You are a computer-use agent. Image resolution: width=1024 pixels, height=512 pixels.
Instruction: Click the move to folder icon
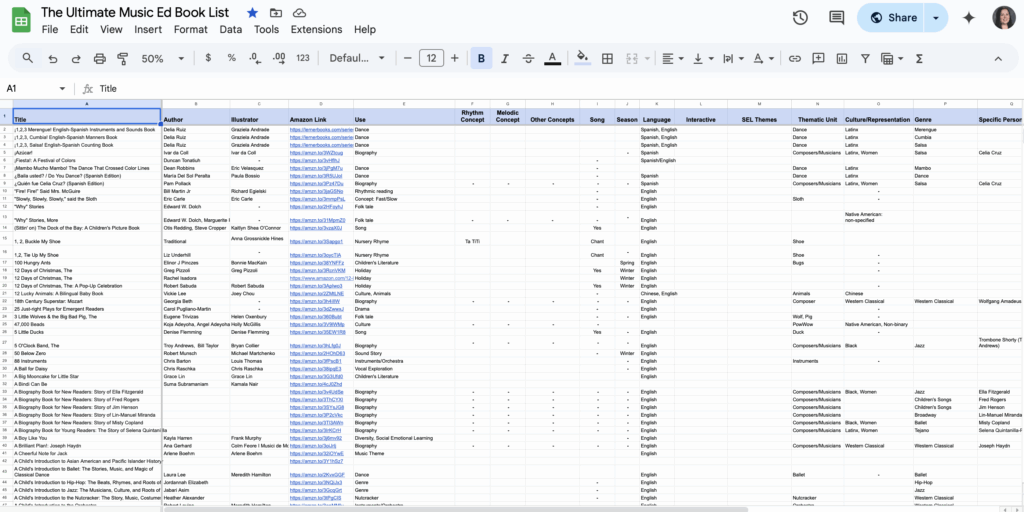coord(276,13)
